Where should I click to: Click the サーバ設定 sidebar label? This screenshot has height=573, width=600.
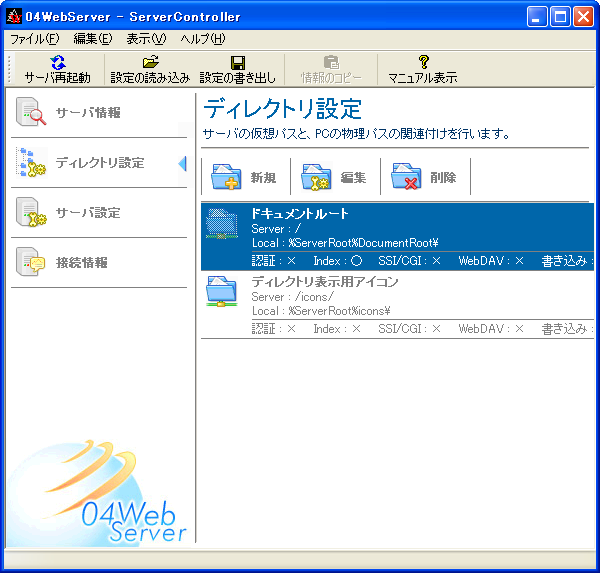(88, 213)
